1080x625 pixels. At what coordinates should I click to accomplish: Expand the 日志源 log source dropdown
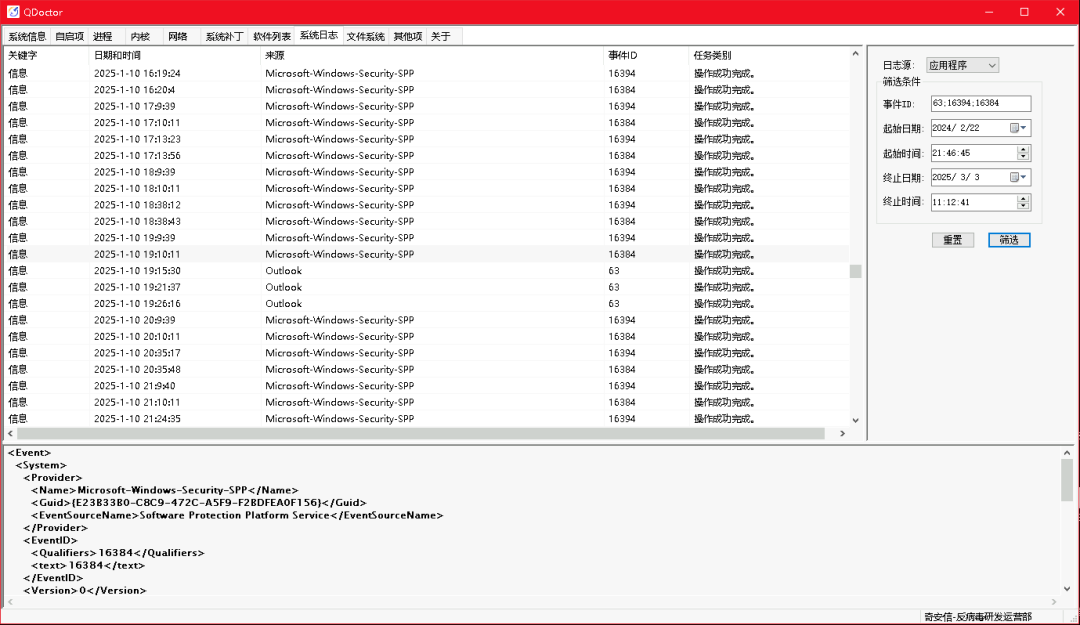(992, 65)
